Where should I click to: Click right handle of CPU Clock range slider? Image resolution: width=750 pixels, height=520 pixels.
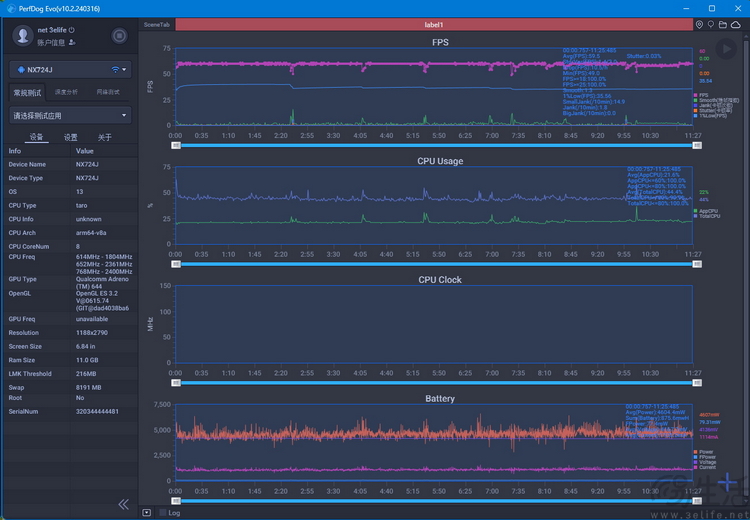pyautogui.click(x=697, y=383)
